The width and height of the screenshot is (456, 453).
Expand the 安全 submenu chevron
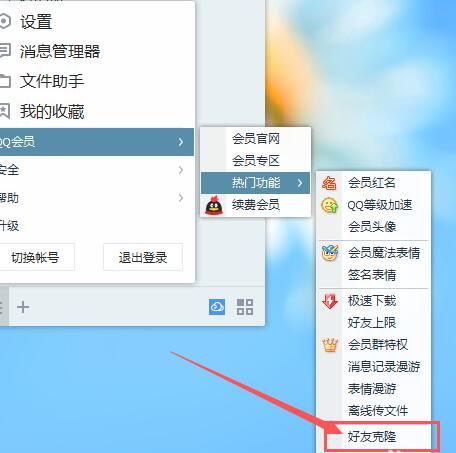181,170
